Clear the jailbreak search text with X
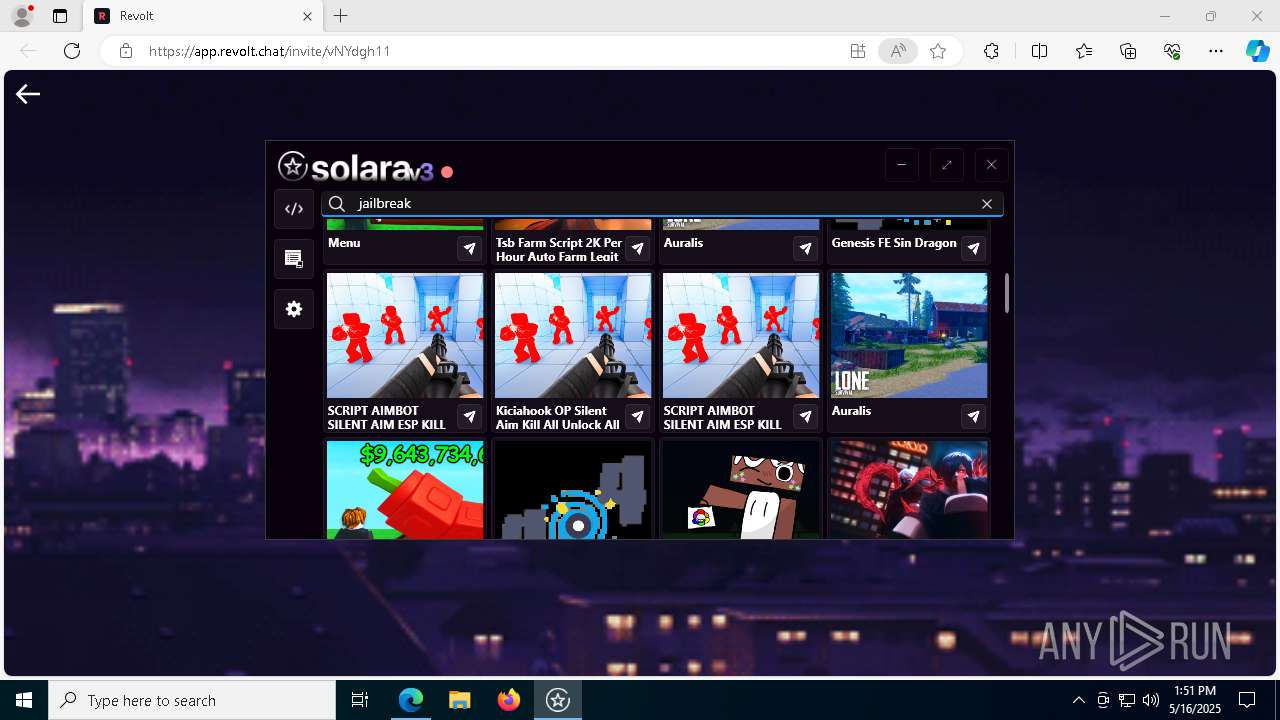This screenshot has width=1280, height=720. [x=987, y=203]
